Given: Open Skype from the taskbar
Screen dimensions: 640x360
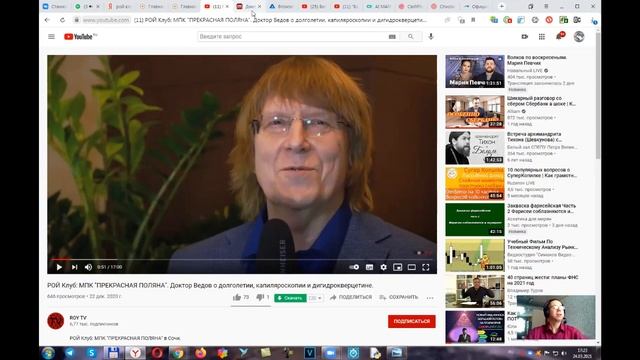Looking at the screenshot, I should [91, 353].
